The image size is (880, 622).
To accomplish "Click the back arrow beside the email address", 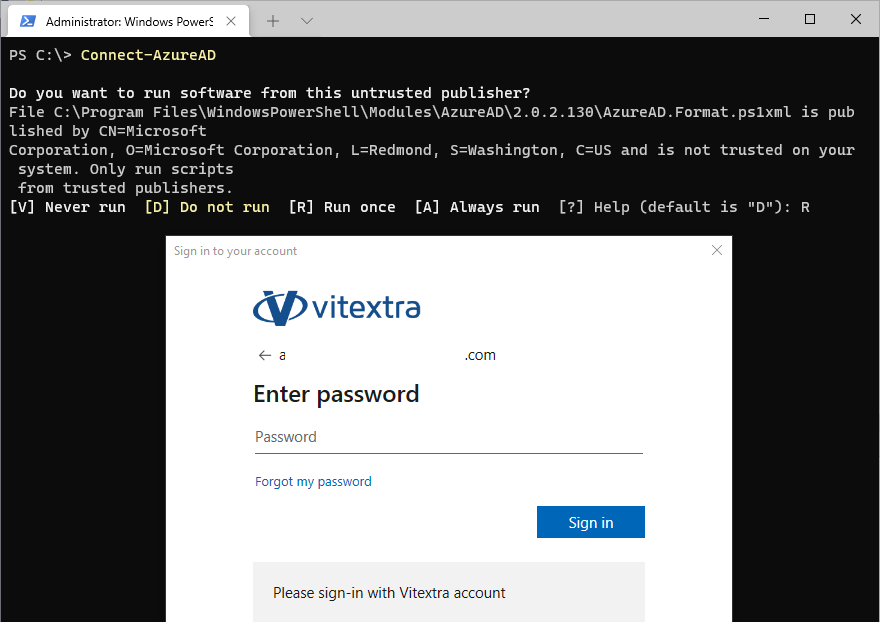I will tap(265, 355).
